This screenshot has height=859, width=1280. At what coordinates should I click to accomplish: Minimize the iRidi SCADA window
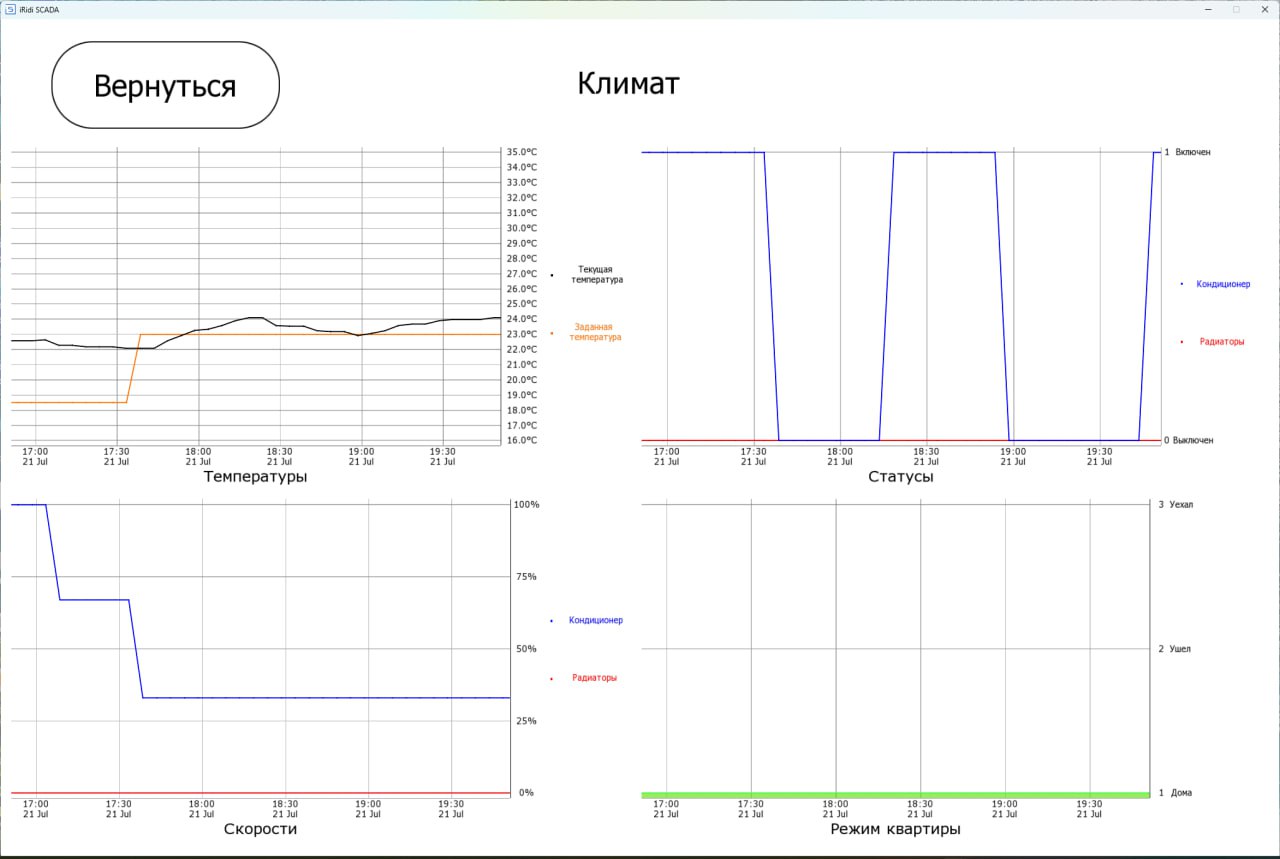(1209, 9)
